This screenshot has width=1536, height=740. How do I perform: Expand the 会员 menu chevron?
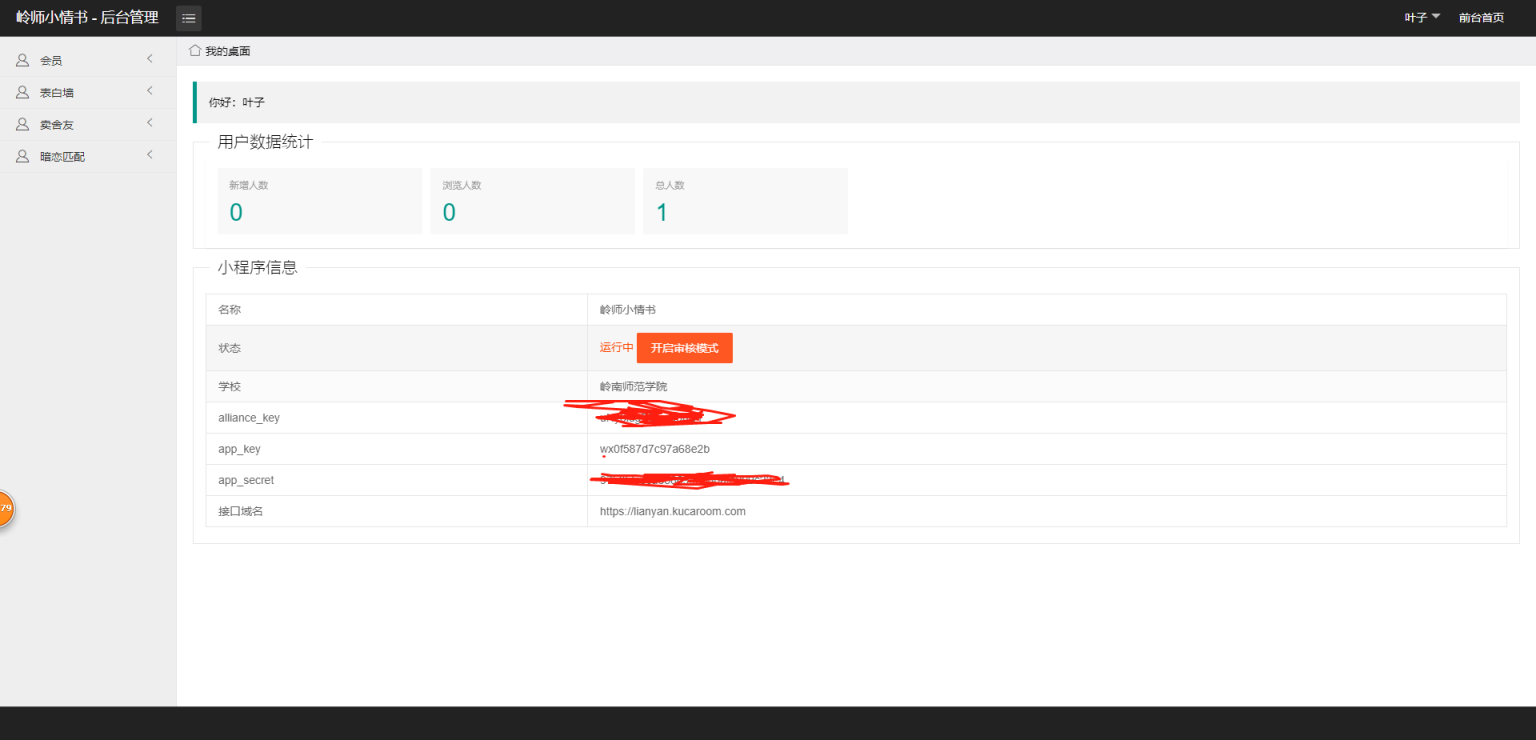pyautogui.click(x=149, y=59)
